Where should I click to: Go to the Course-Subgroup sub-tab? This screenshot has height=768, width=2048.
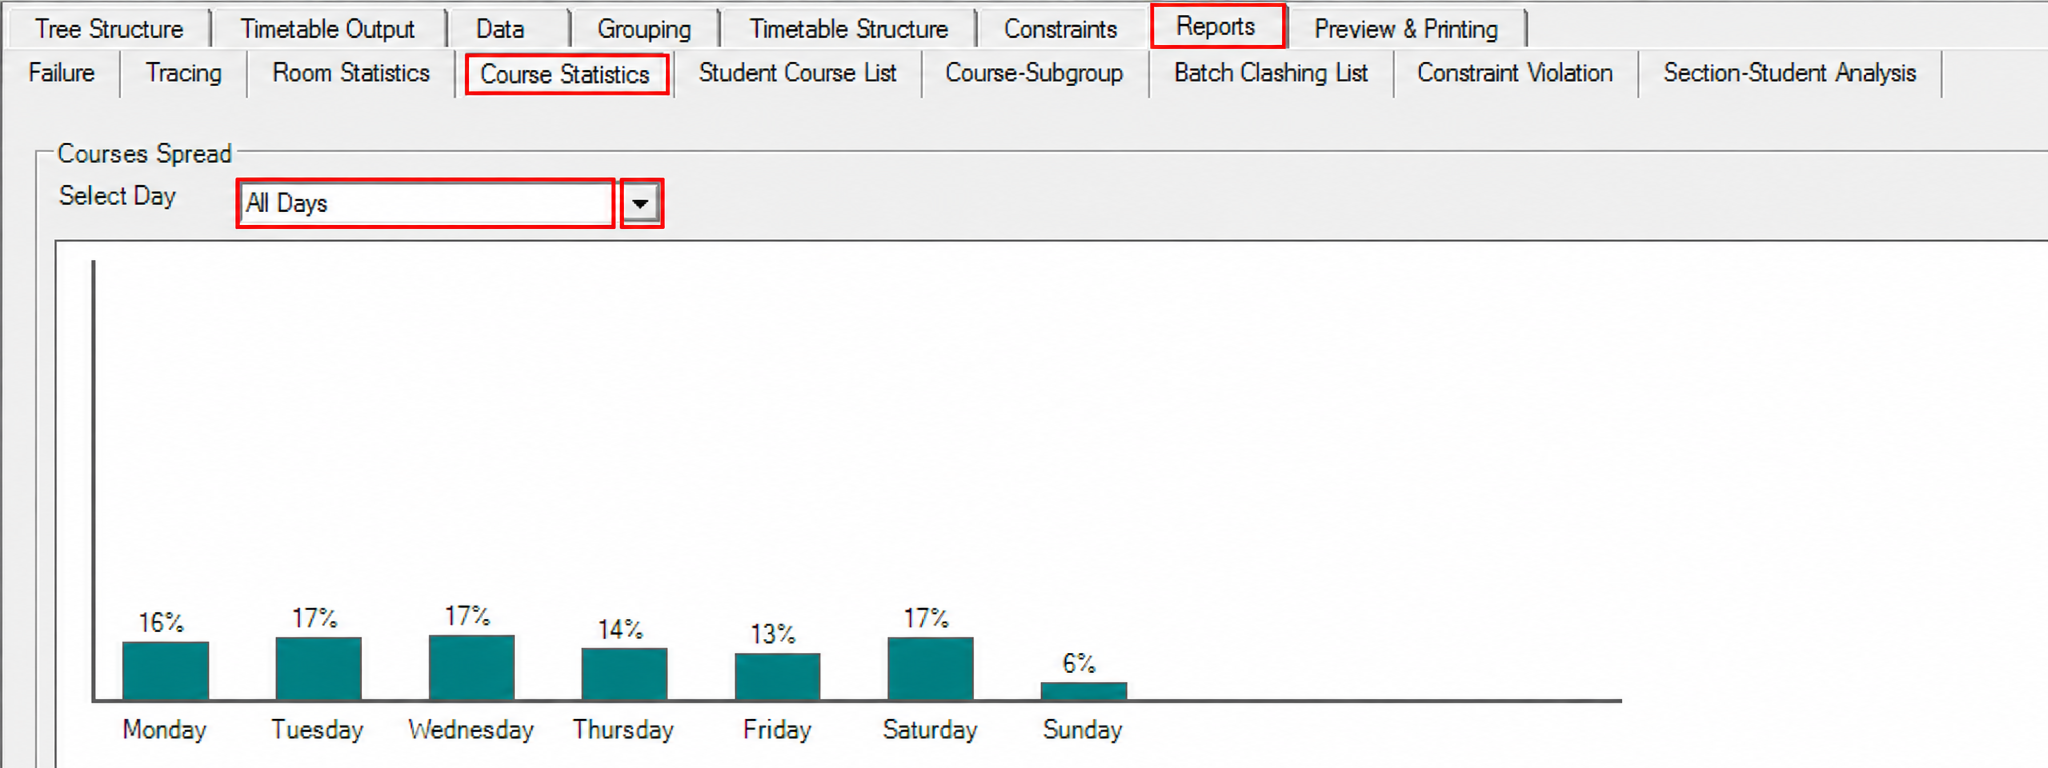pos(1034,73)
